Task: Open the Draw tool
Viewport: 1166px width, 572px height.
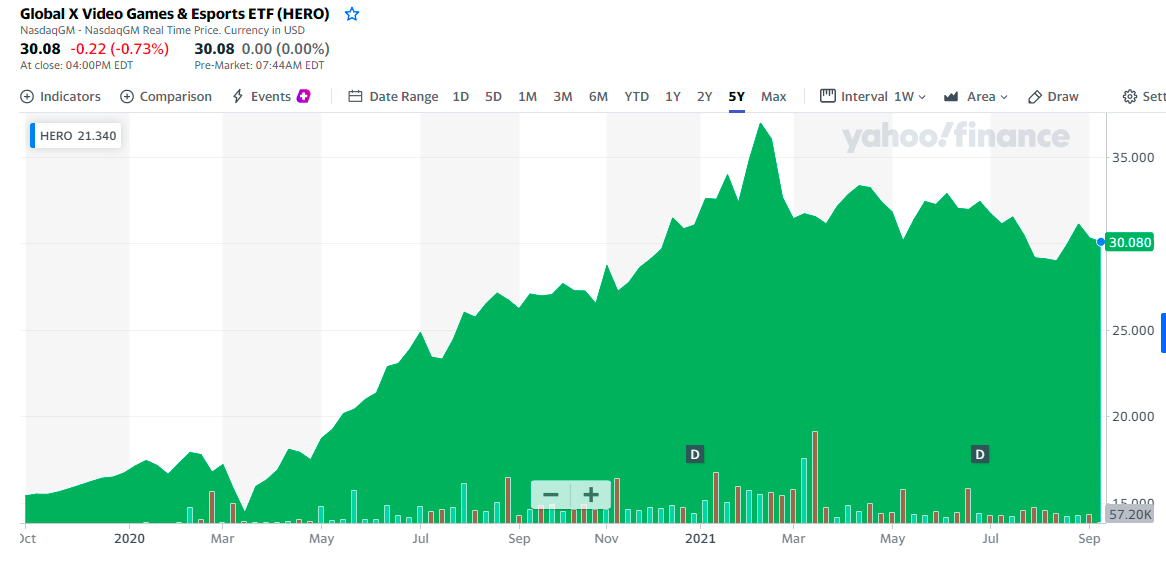Action: [x=1053, y=97]
